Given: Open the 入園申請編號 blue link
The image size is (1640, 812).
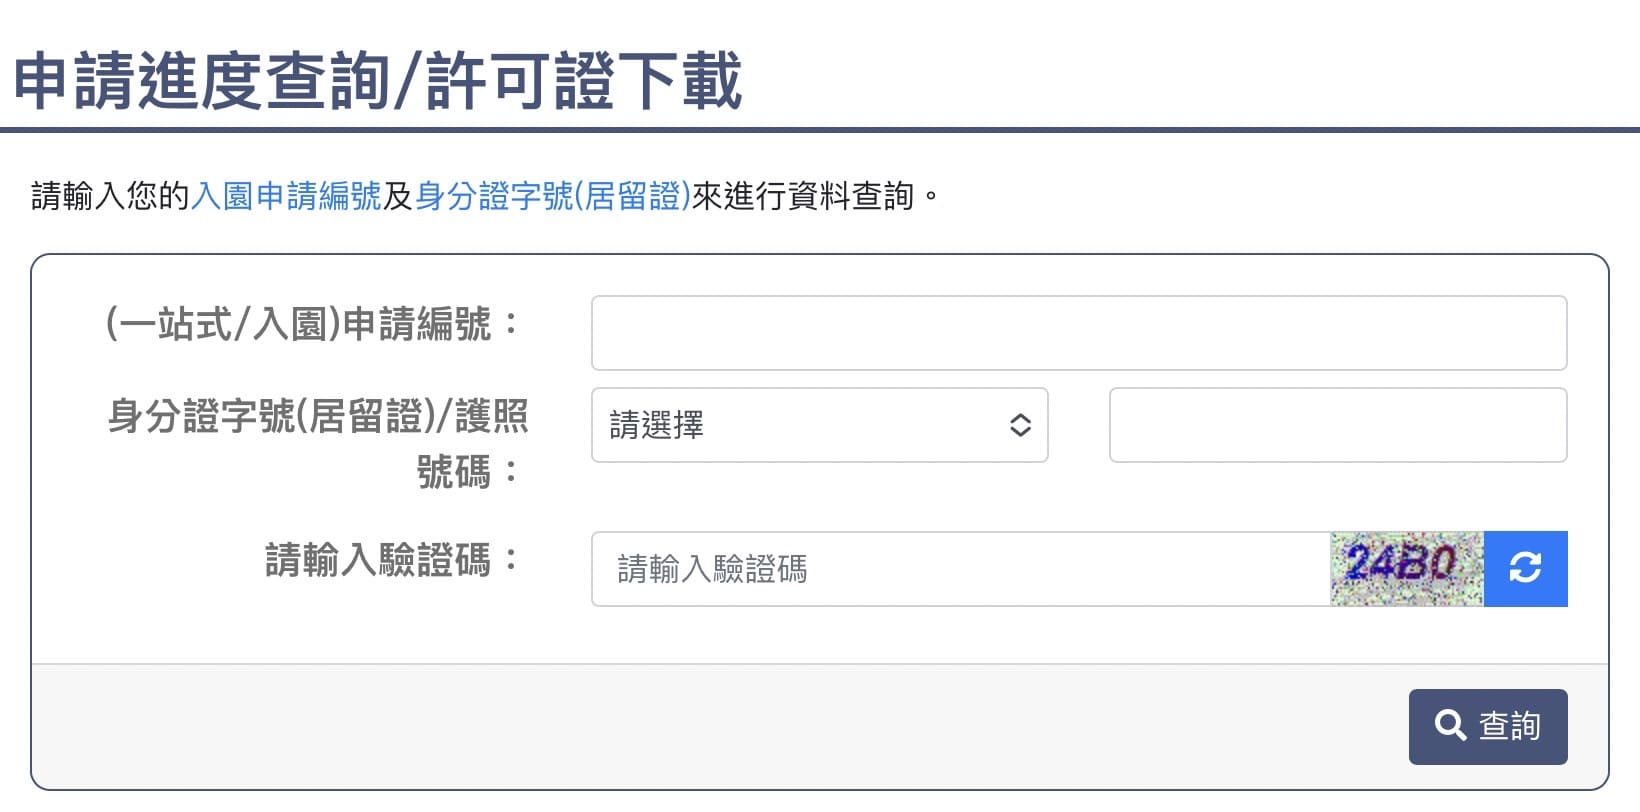Looking at the screenshot, I should click(x=286, y=196).
